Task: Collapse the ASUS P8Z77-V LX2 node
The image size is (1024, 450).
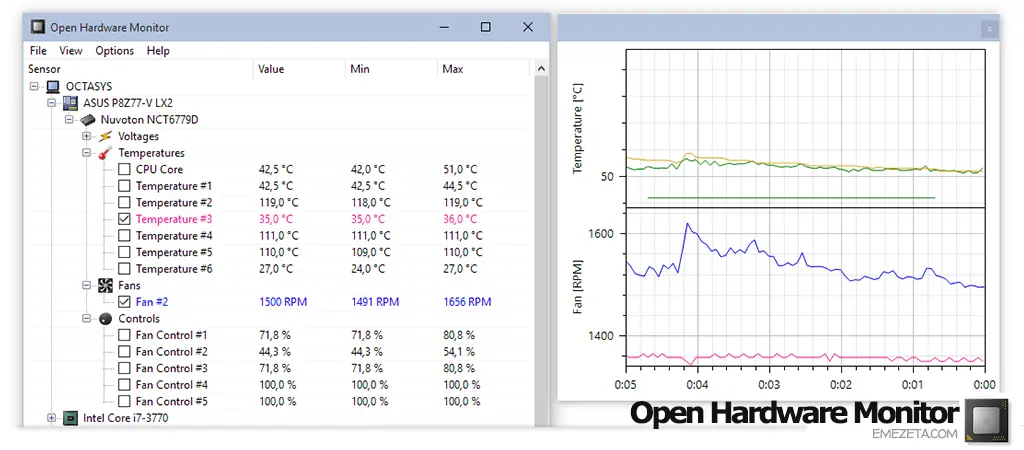Action: tap(52, 103)
